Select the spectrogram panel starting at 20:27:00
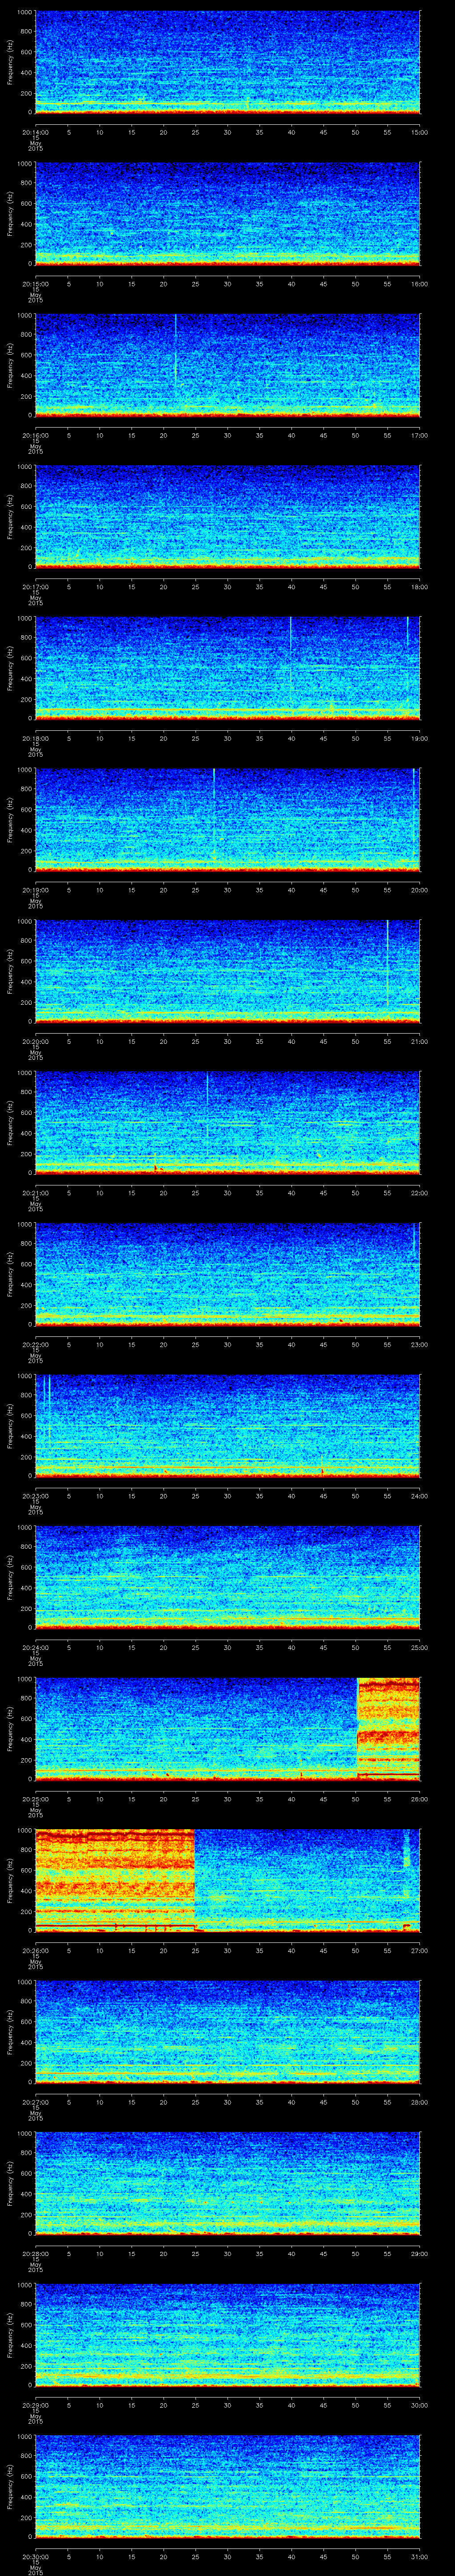Image resolution: width=455 pixels, height=2576 pixels. [x=228, y=2032]
